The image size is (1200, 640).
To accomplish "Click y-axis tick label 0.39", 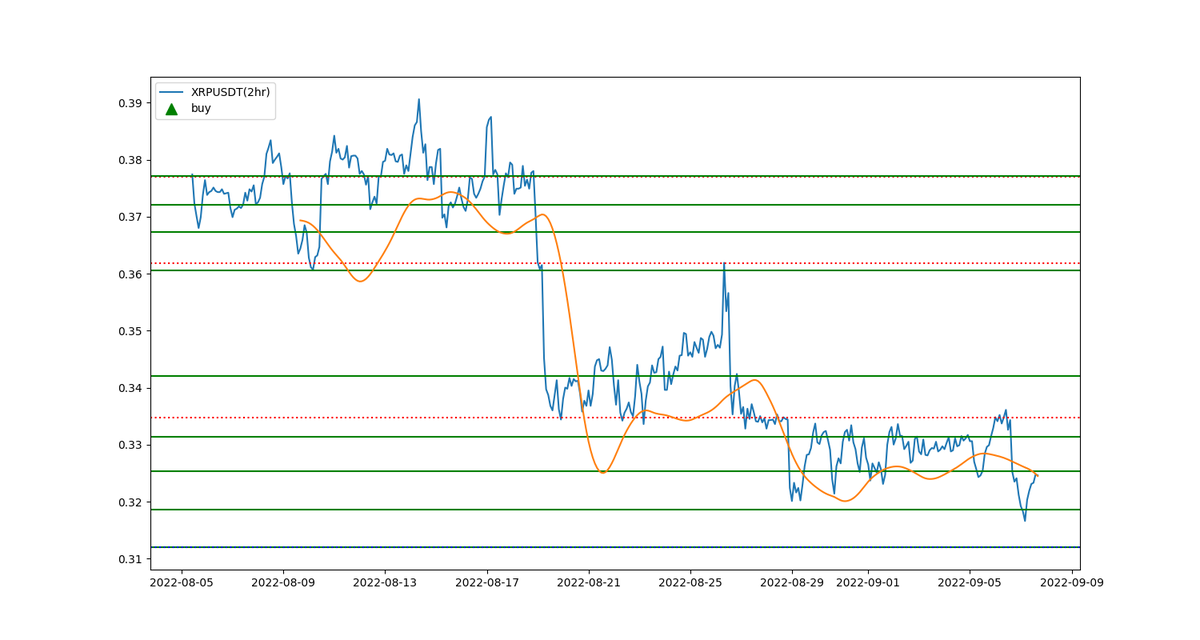I will tap(130, 103).
